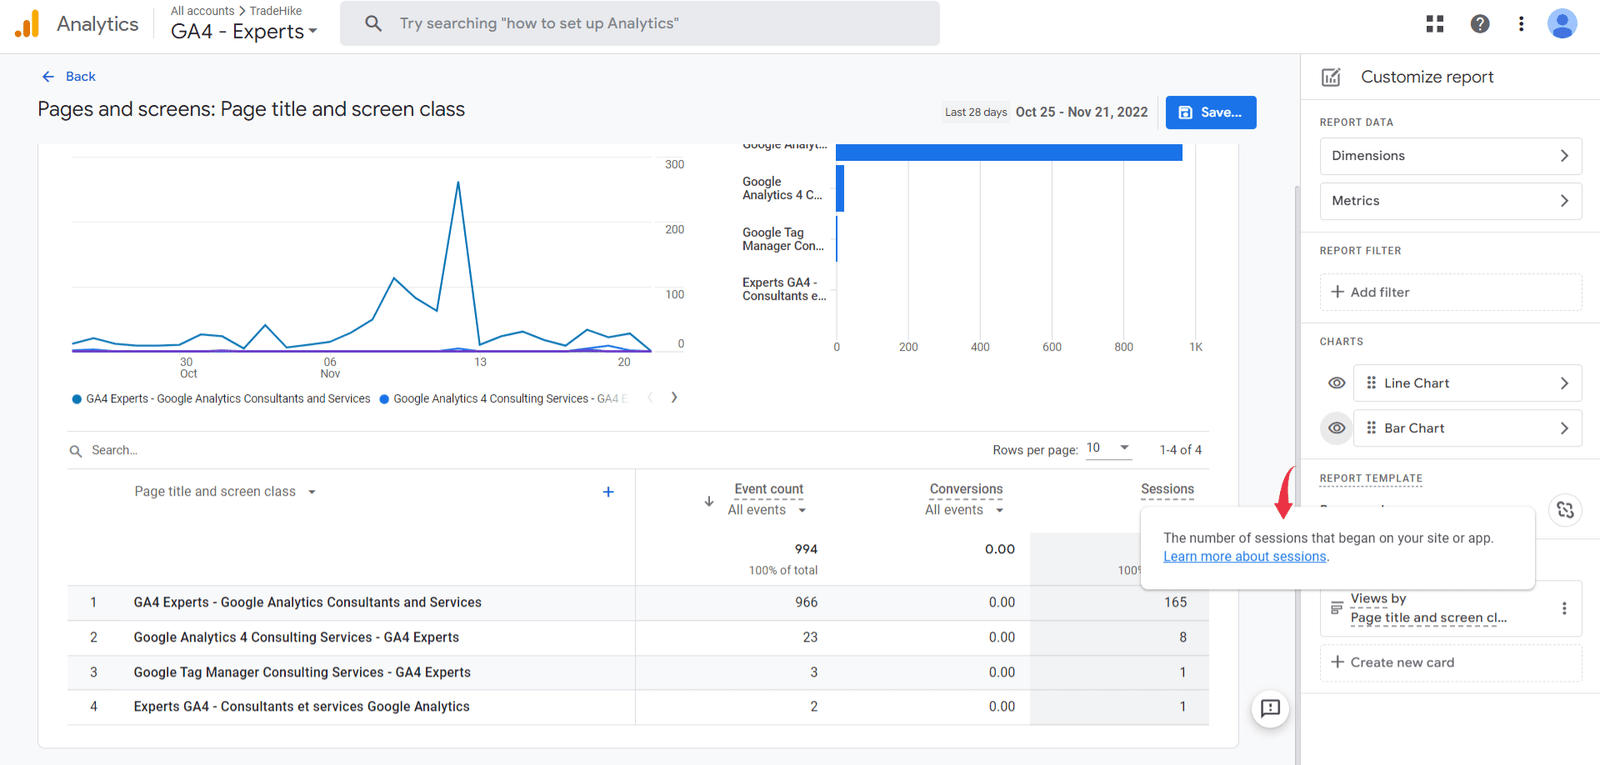This screenshot has height=765, width=1600.
Task: Click Add filter under Report Filter
Action: pyautogui.click(x=1450, y=292)
